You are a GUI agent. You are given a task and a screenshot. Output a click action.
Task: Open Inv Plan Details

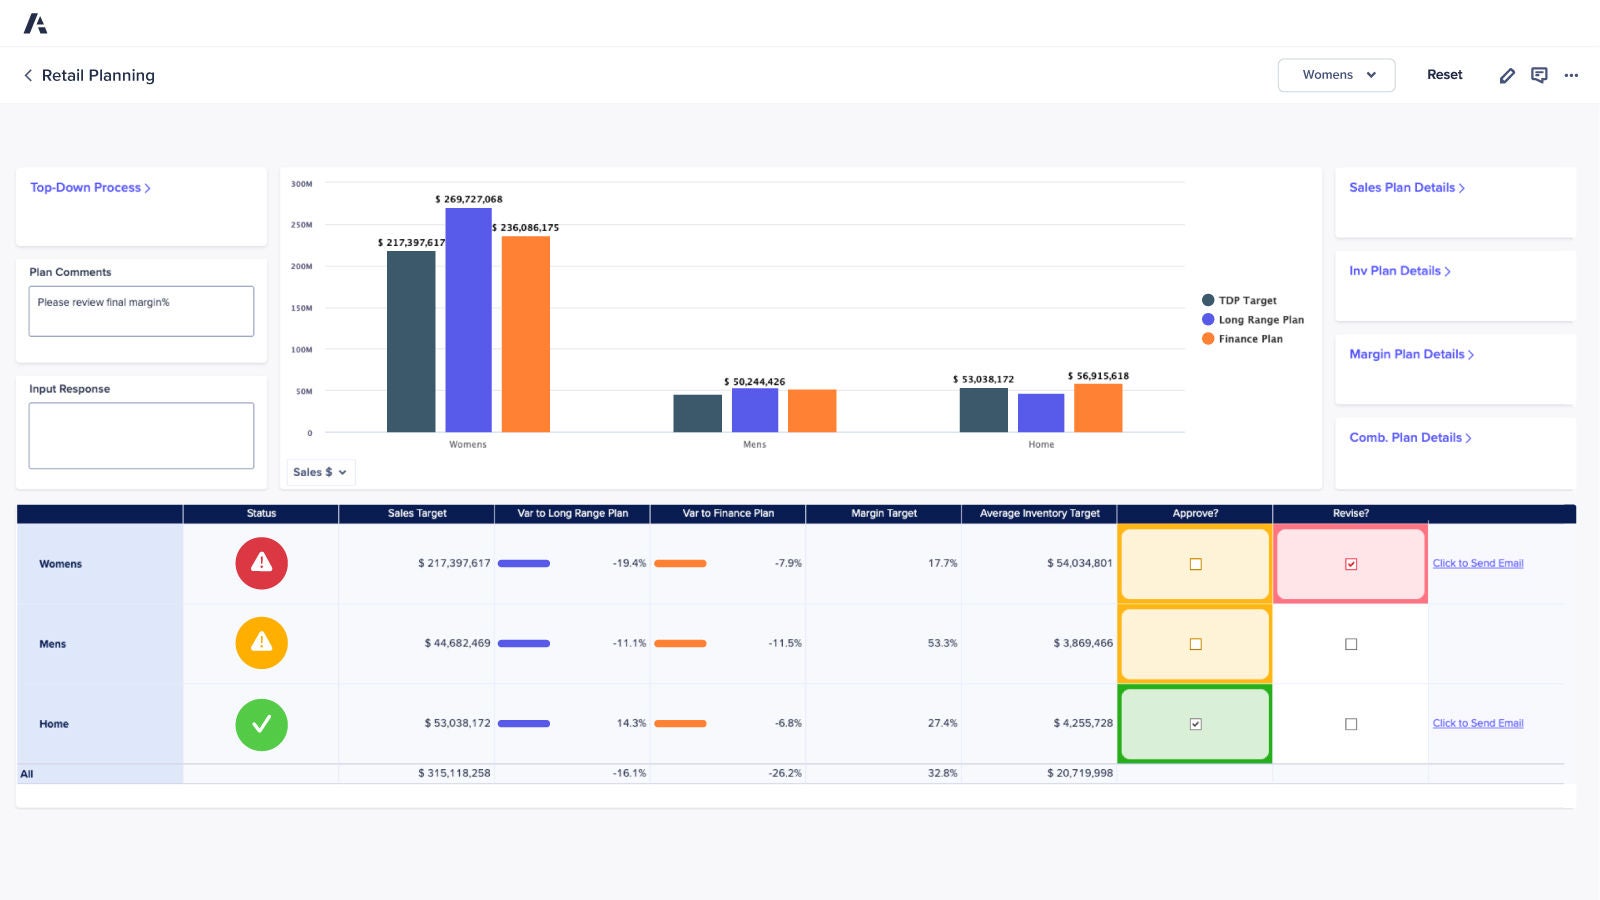coord(1398,270)
